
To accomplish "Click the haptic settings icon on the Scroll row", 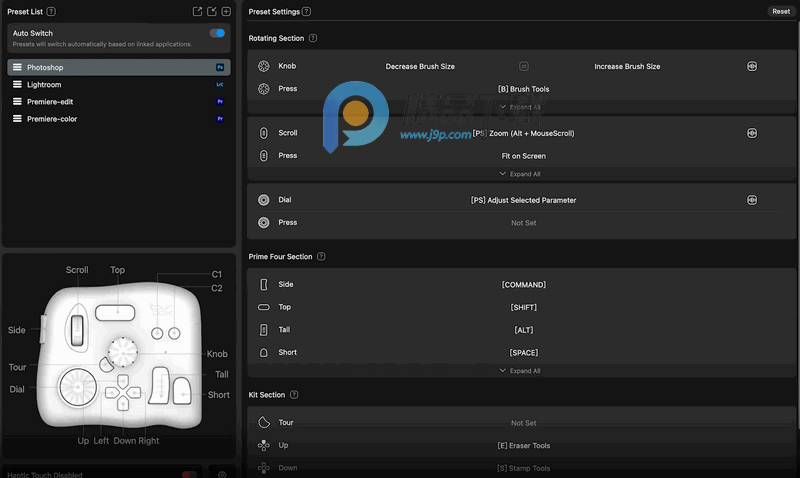I will coord(751,133).
